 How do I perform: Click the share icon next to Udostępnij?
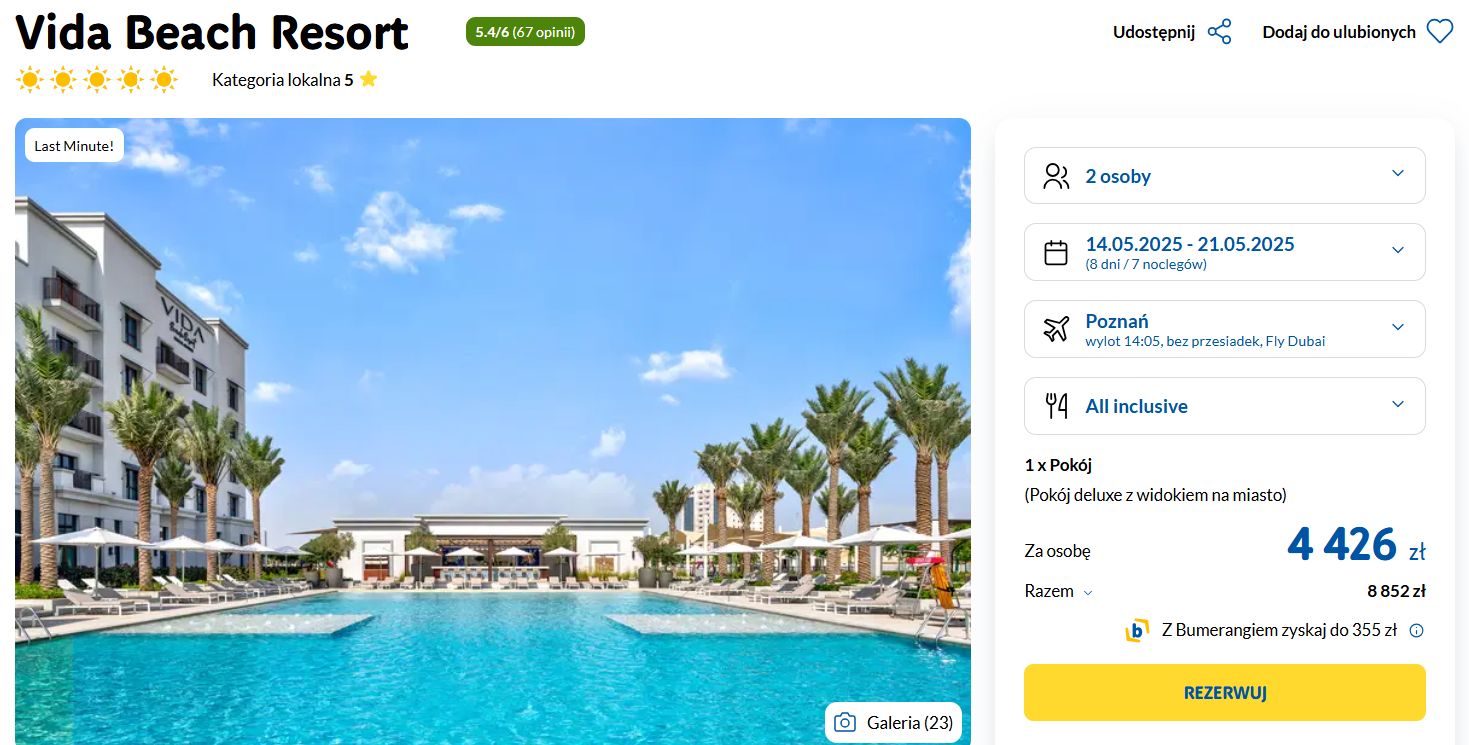click(1219, 32)
